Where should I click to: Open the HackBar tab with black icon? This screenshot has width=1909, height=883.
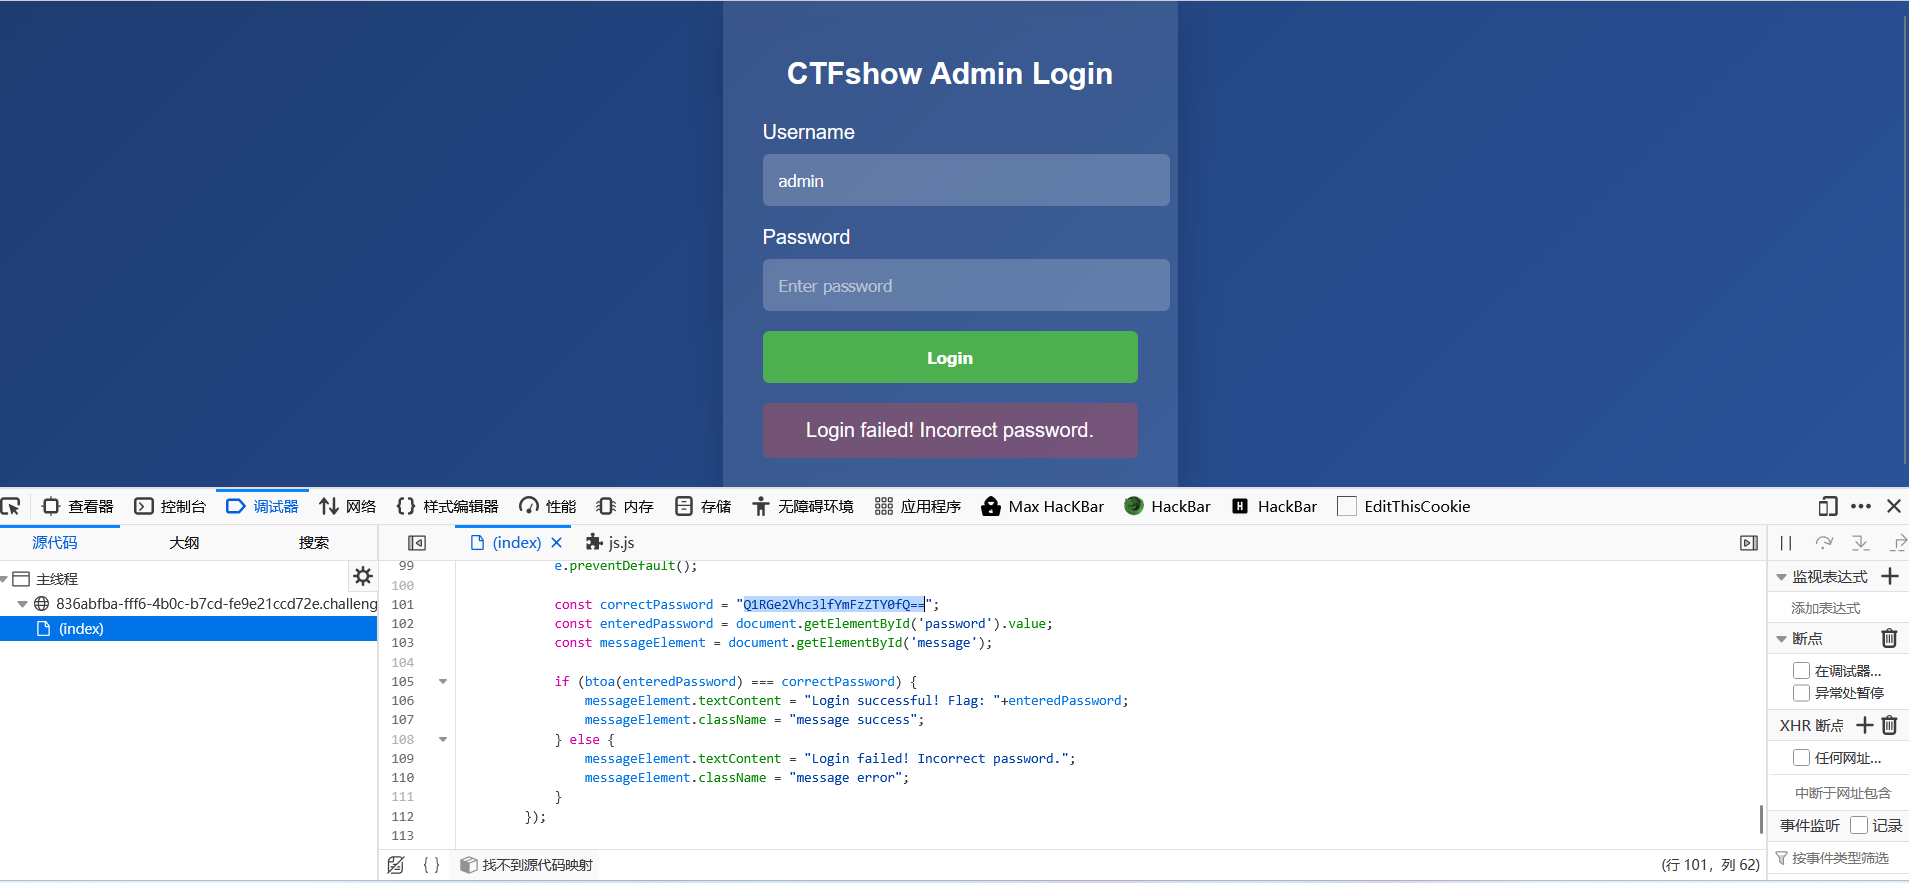1275,506
